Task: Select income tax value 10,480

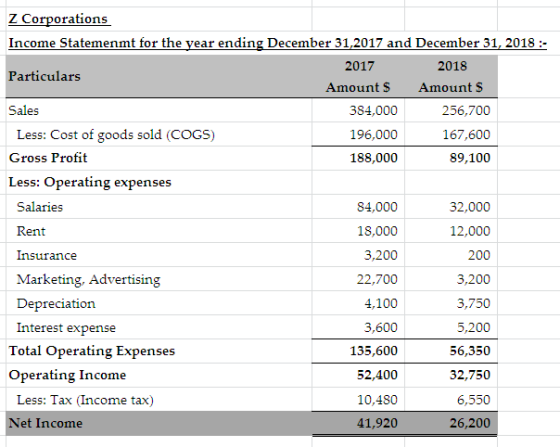Action: tap(377, 400)
